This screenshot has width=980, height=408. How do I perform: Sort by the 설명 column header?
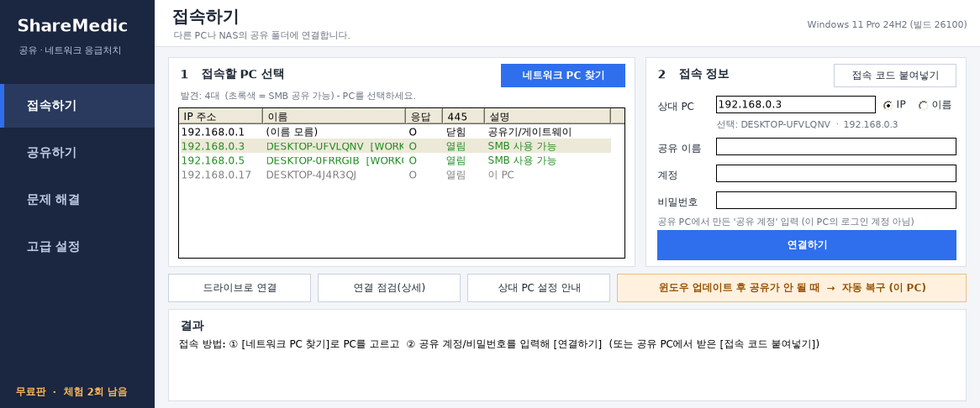tap(547, 116)
